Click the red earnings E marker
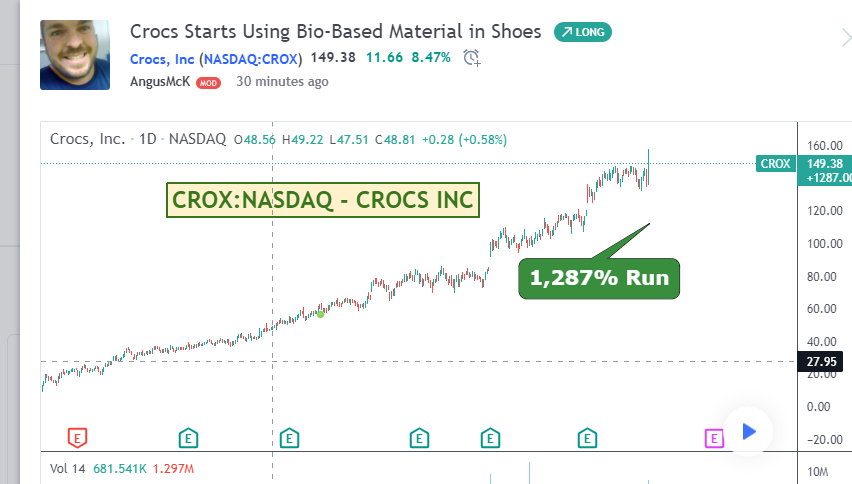The height and width of the screenshot is (484, 852). 77,438
